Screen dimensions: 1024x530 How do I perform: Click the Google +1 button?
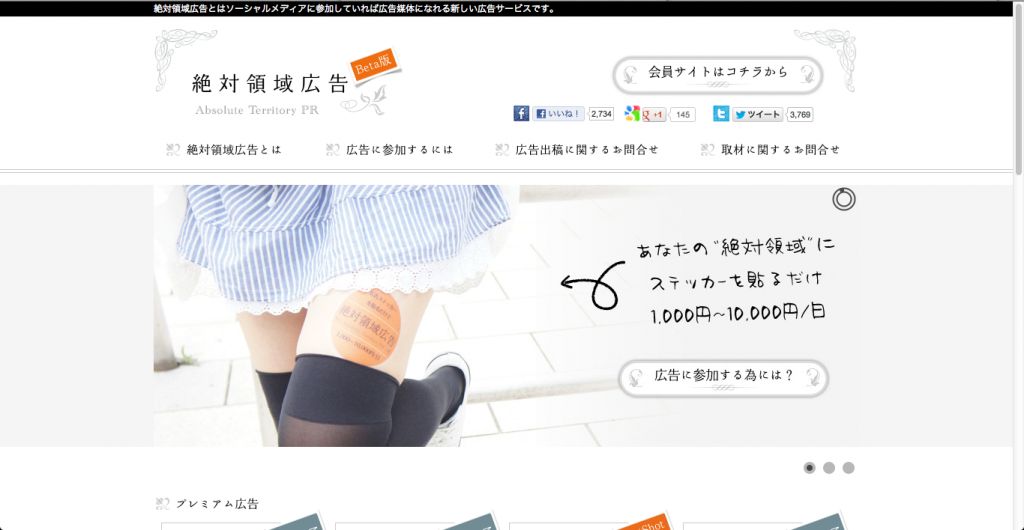coord(654,115)
